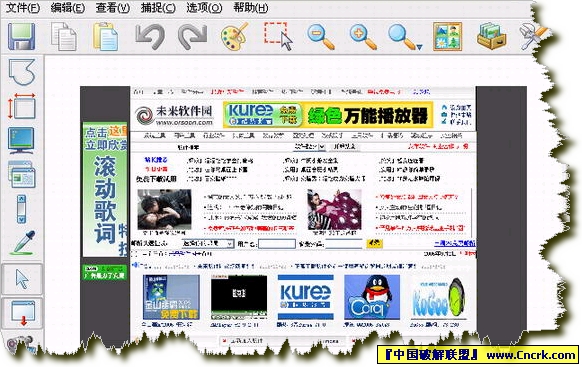Image resolution: width=582 pixels, height=367 pixels.
Task: Click the KuGoo software thumbnail
Action: tap(439, 297)
